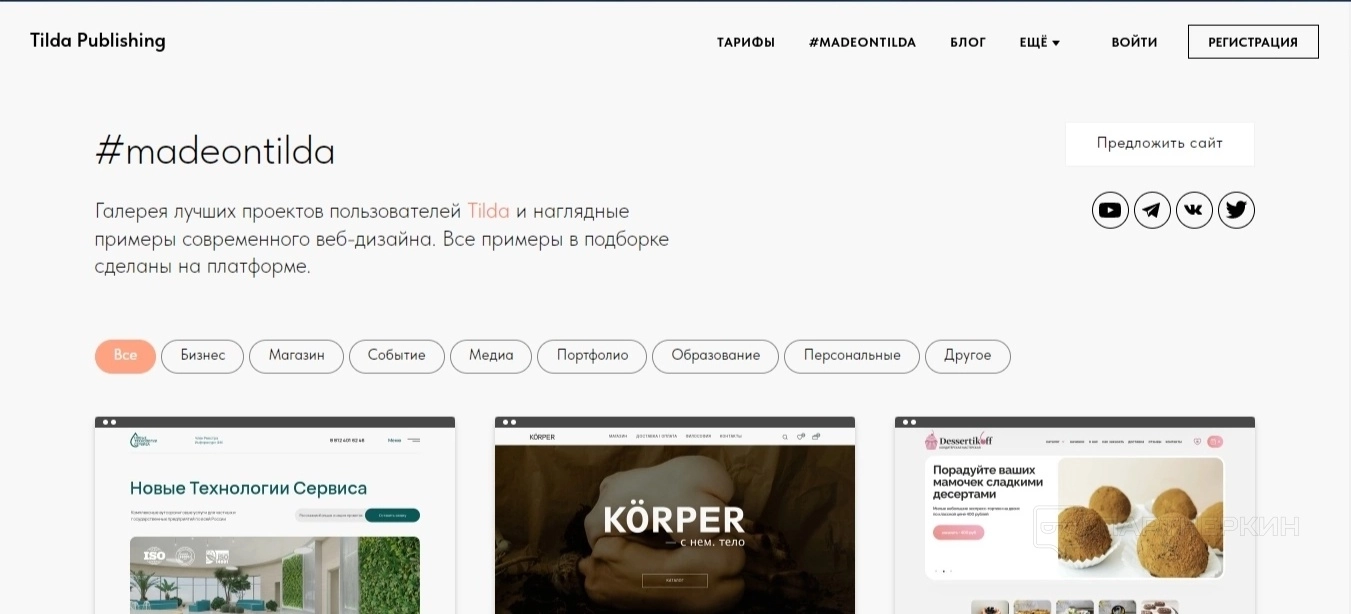This screenshot has width=1351, height=614.
Task: Select the Все filter
Action: [x=125, y=356]
